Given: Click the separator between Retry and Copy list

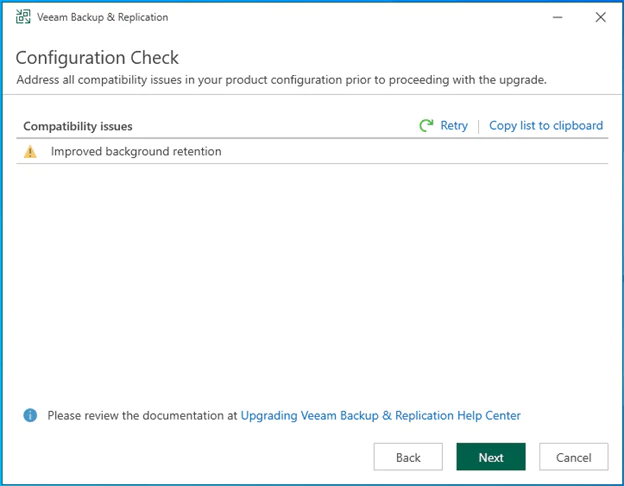Looking at the screenshot, I should 478,126.
